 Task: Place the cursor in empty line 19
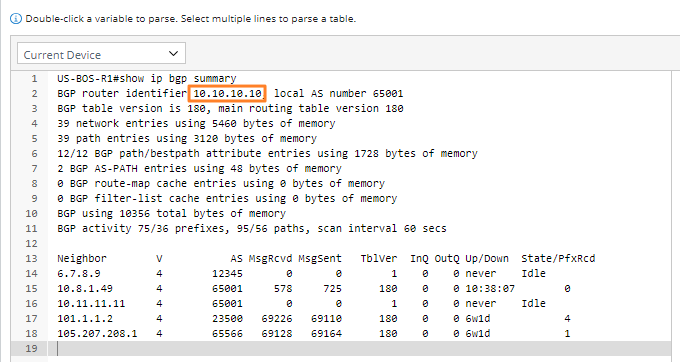pyautogui.click(x=360, y=349)
